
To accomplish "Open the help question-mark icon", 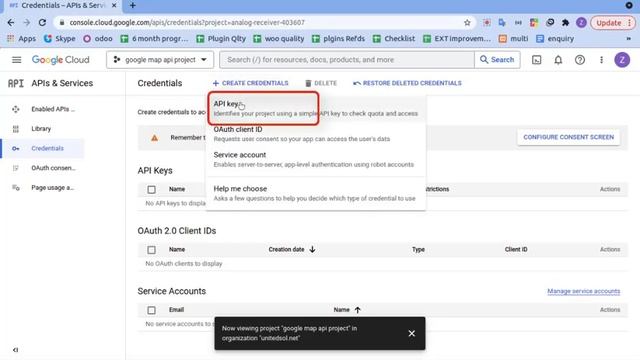I will tap(580, 60).
